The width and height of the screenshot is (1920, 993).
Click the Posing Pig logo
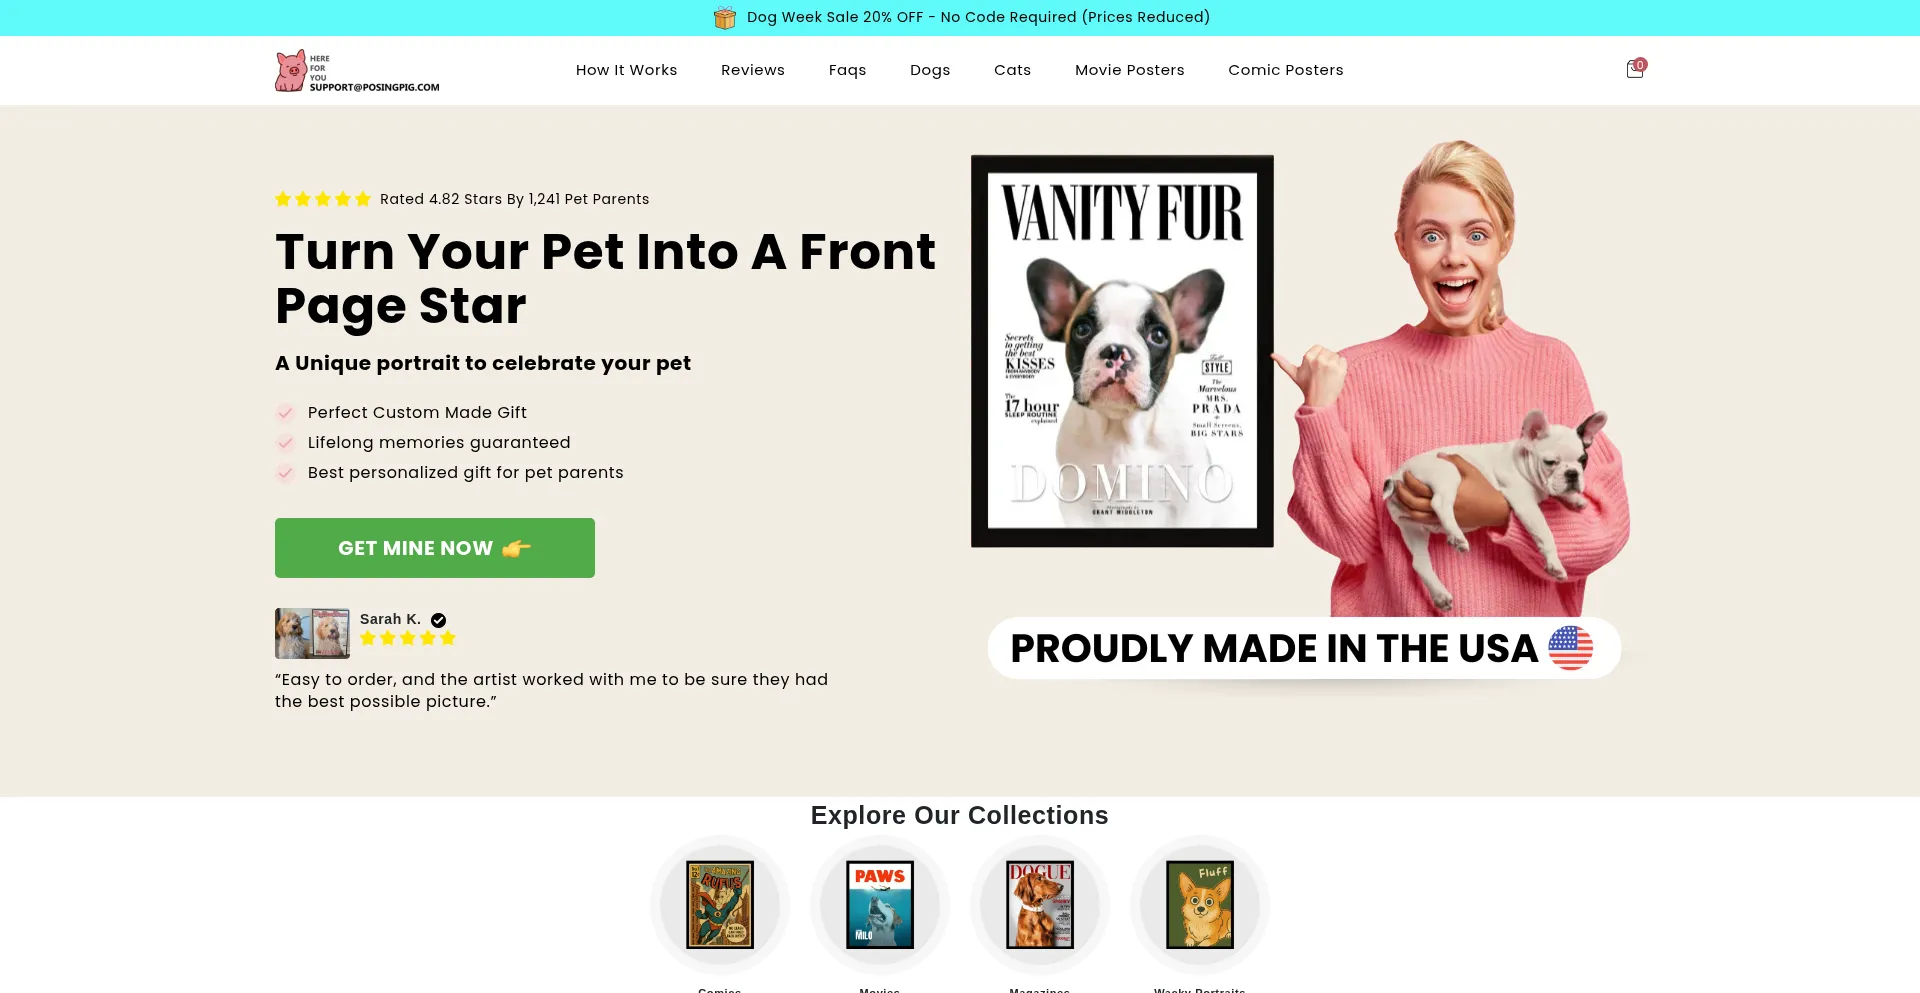coord(357,71)
